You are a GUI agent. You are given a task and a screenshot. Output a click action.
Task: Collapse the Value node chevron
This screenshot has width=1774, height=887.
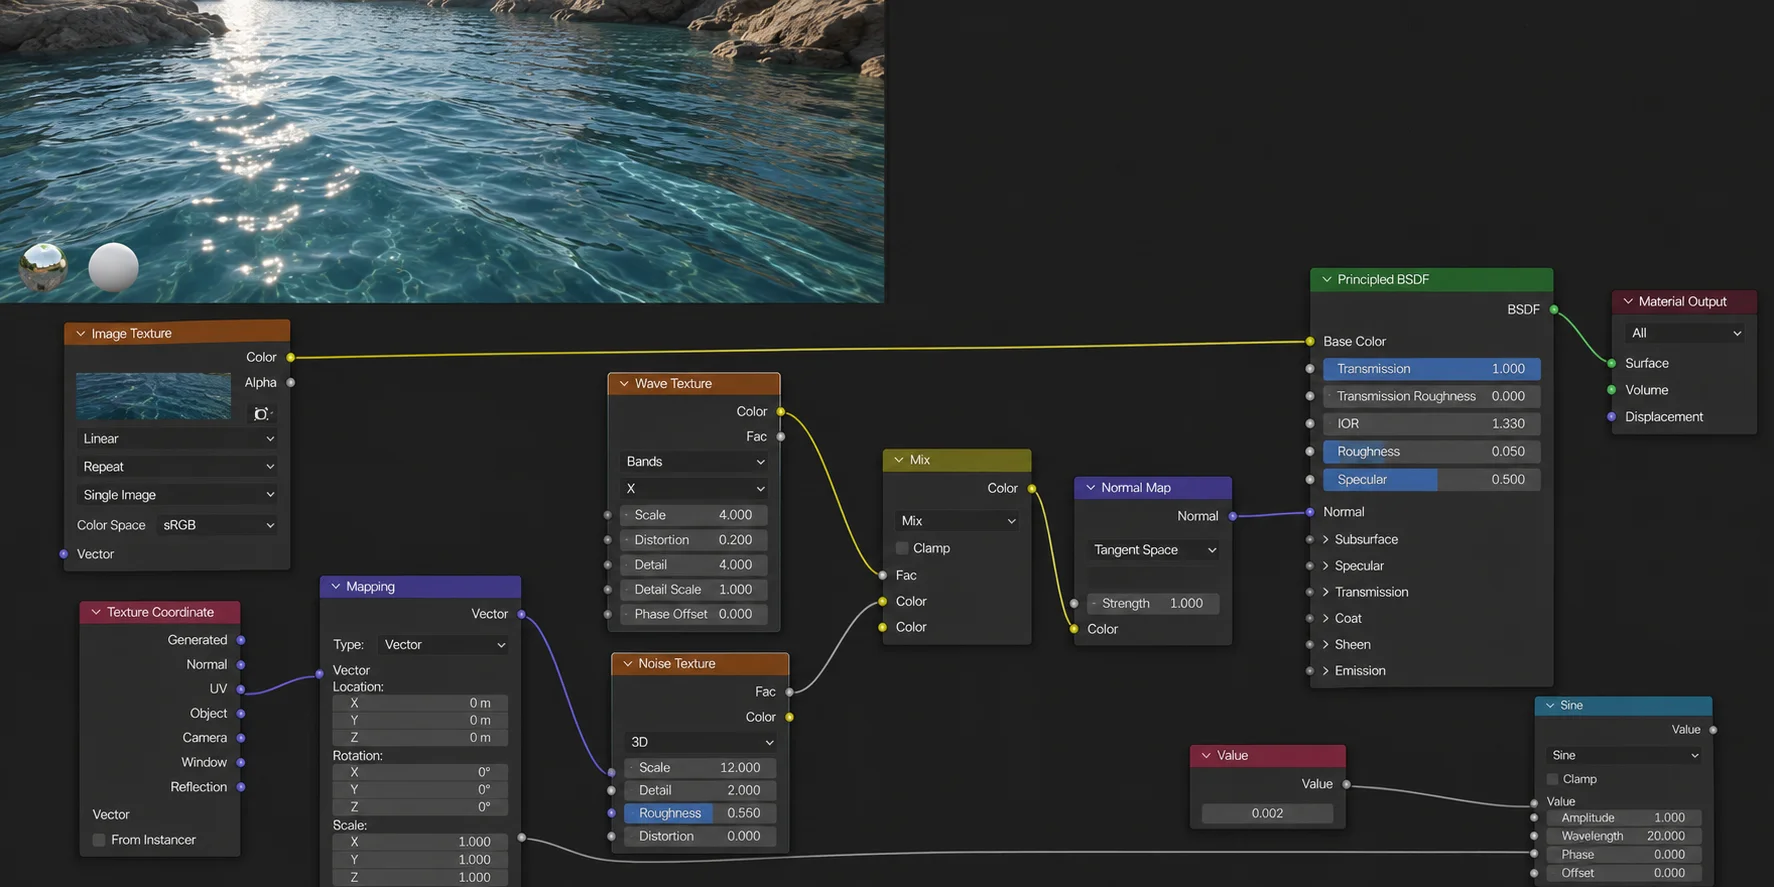click(1206, 756)
